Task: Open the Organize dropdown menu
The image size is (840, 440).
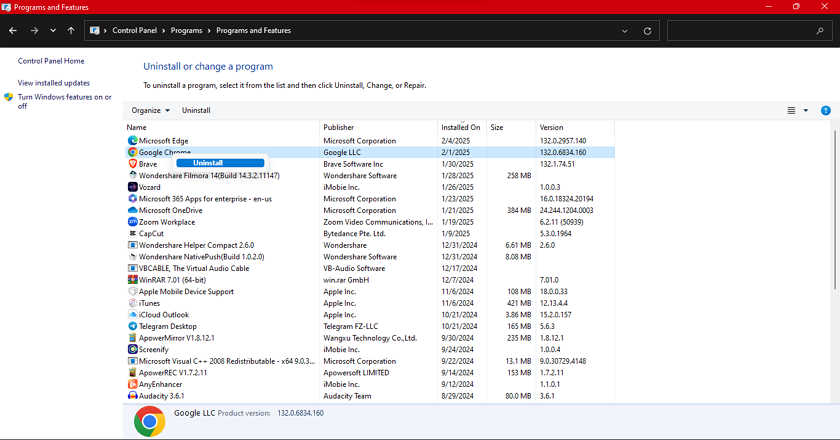Action: coord(151,110)
